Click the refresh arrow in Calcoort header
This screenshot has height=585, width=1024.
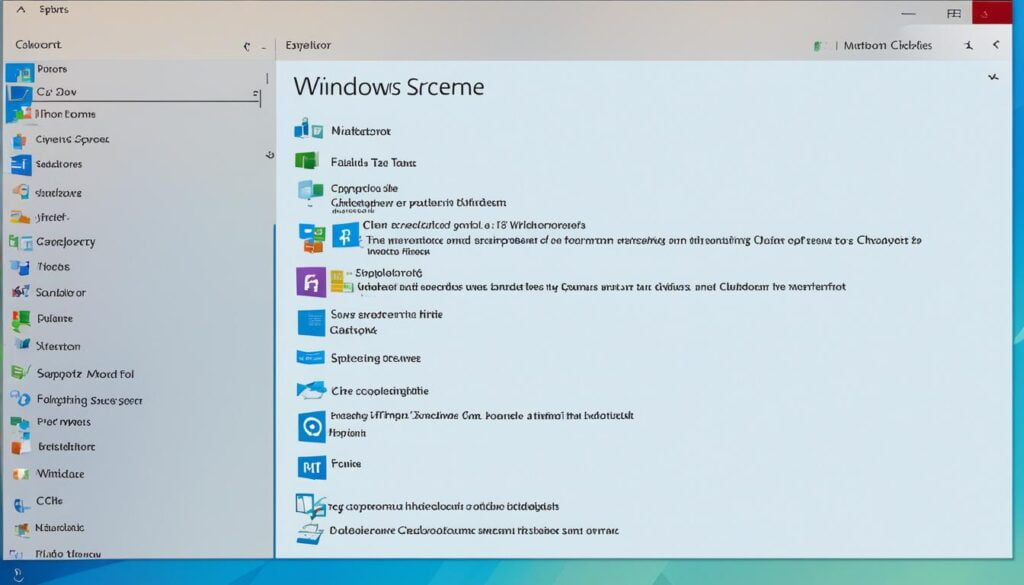[247, 46]
